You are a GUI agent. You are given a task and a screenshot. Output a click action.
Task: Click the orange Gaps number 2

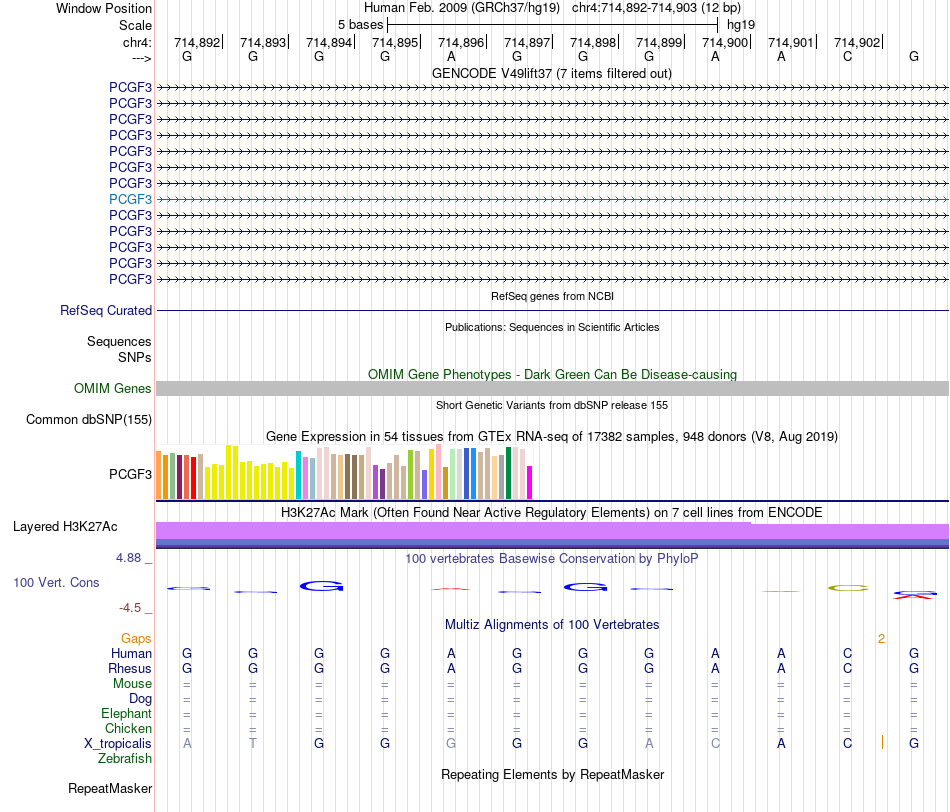click(882, 639)
